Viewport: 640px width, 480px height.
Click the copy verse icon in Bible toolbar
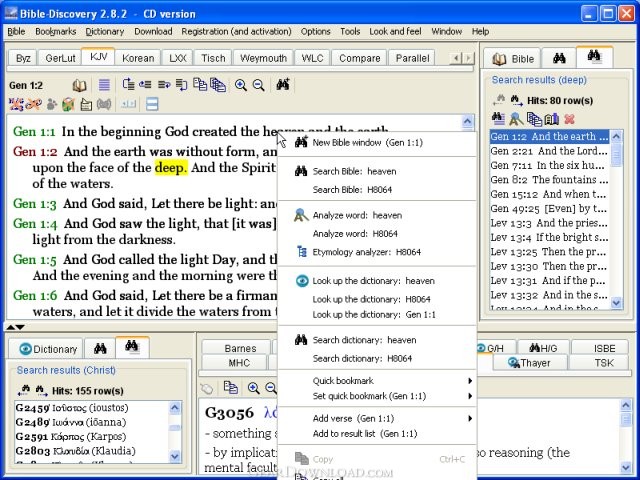pyautogui.click(x=200, y=84)
